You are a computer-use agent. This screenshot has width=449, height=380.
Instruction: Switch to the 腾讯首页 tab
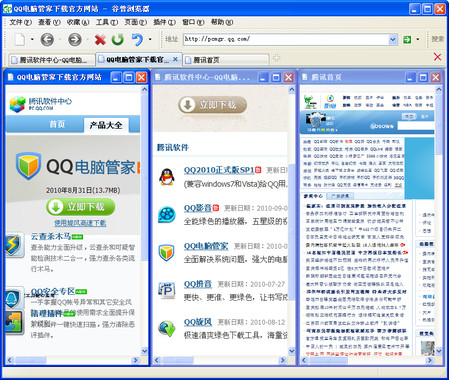[226, 60]
